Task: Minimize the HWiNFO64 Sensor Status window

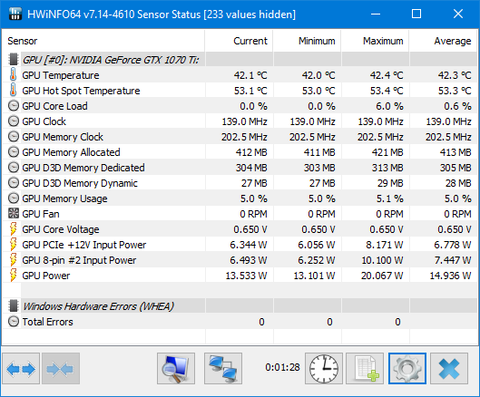Action: (376, 14)
